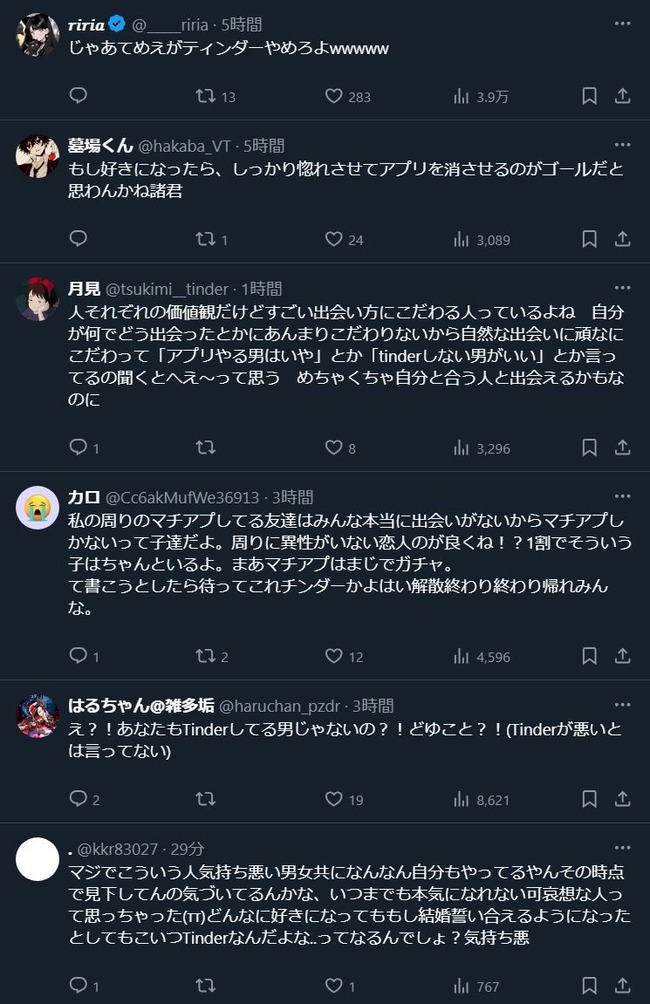
Task: Bookmark @kkr83027's tweet
Action: (590, 986)
